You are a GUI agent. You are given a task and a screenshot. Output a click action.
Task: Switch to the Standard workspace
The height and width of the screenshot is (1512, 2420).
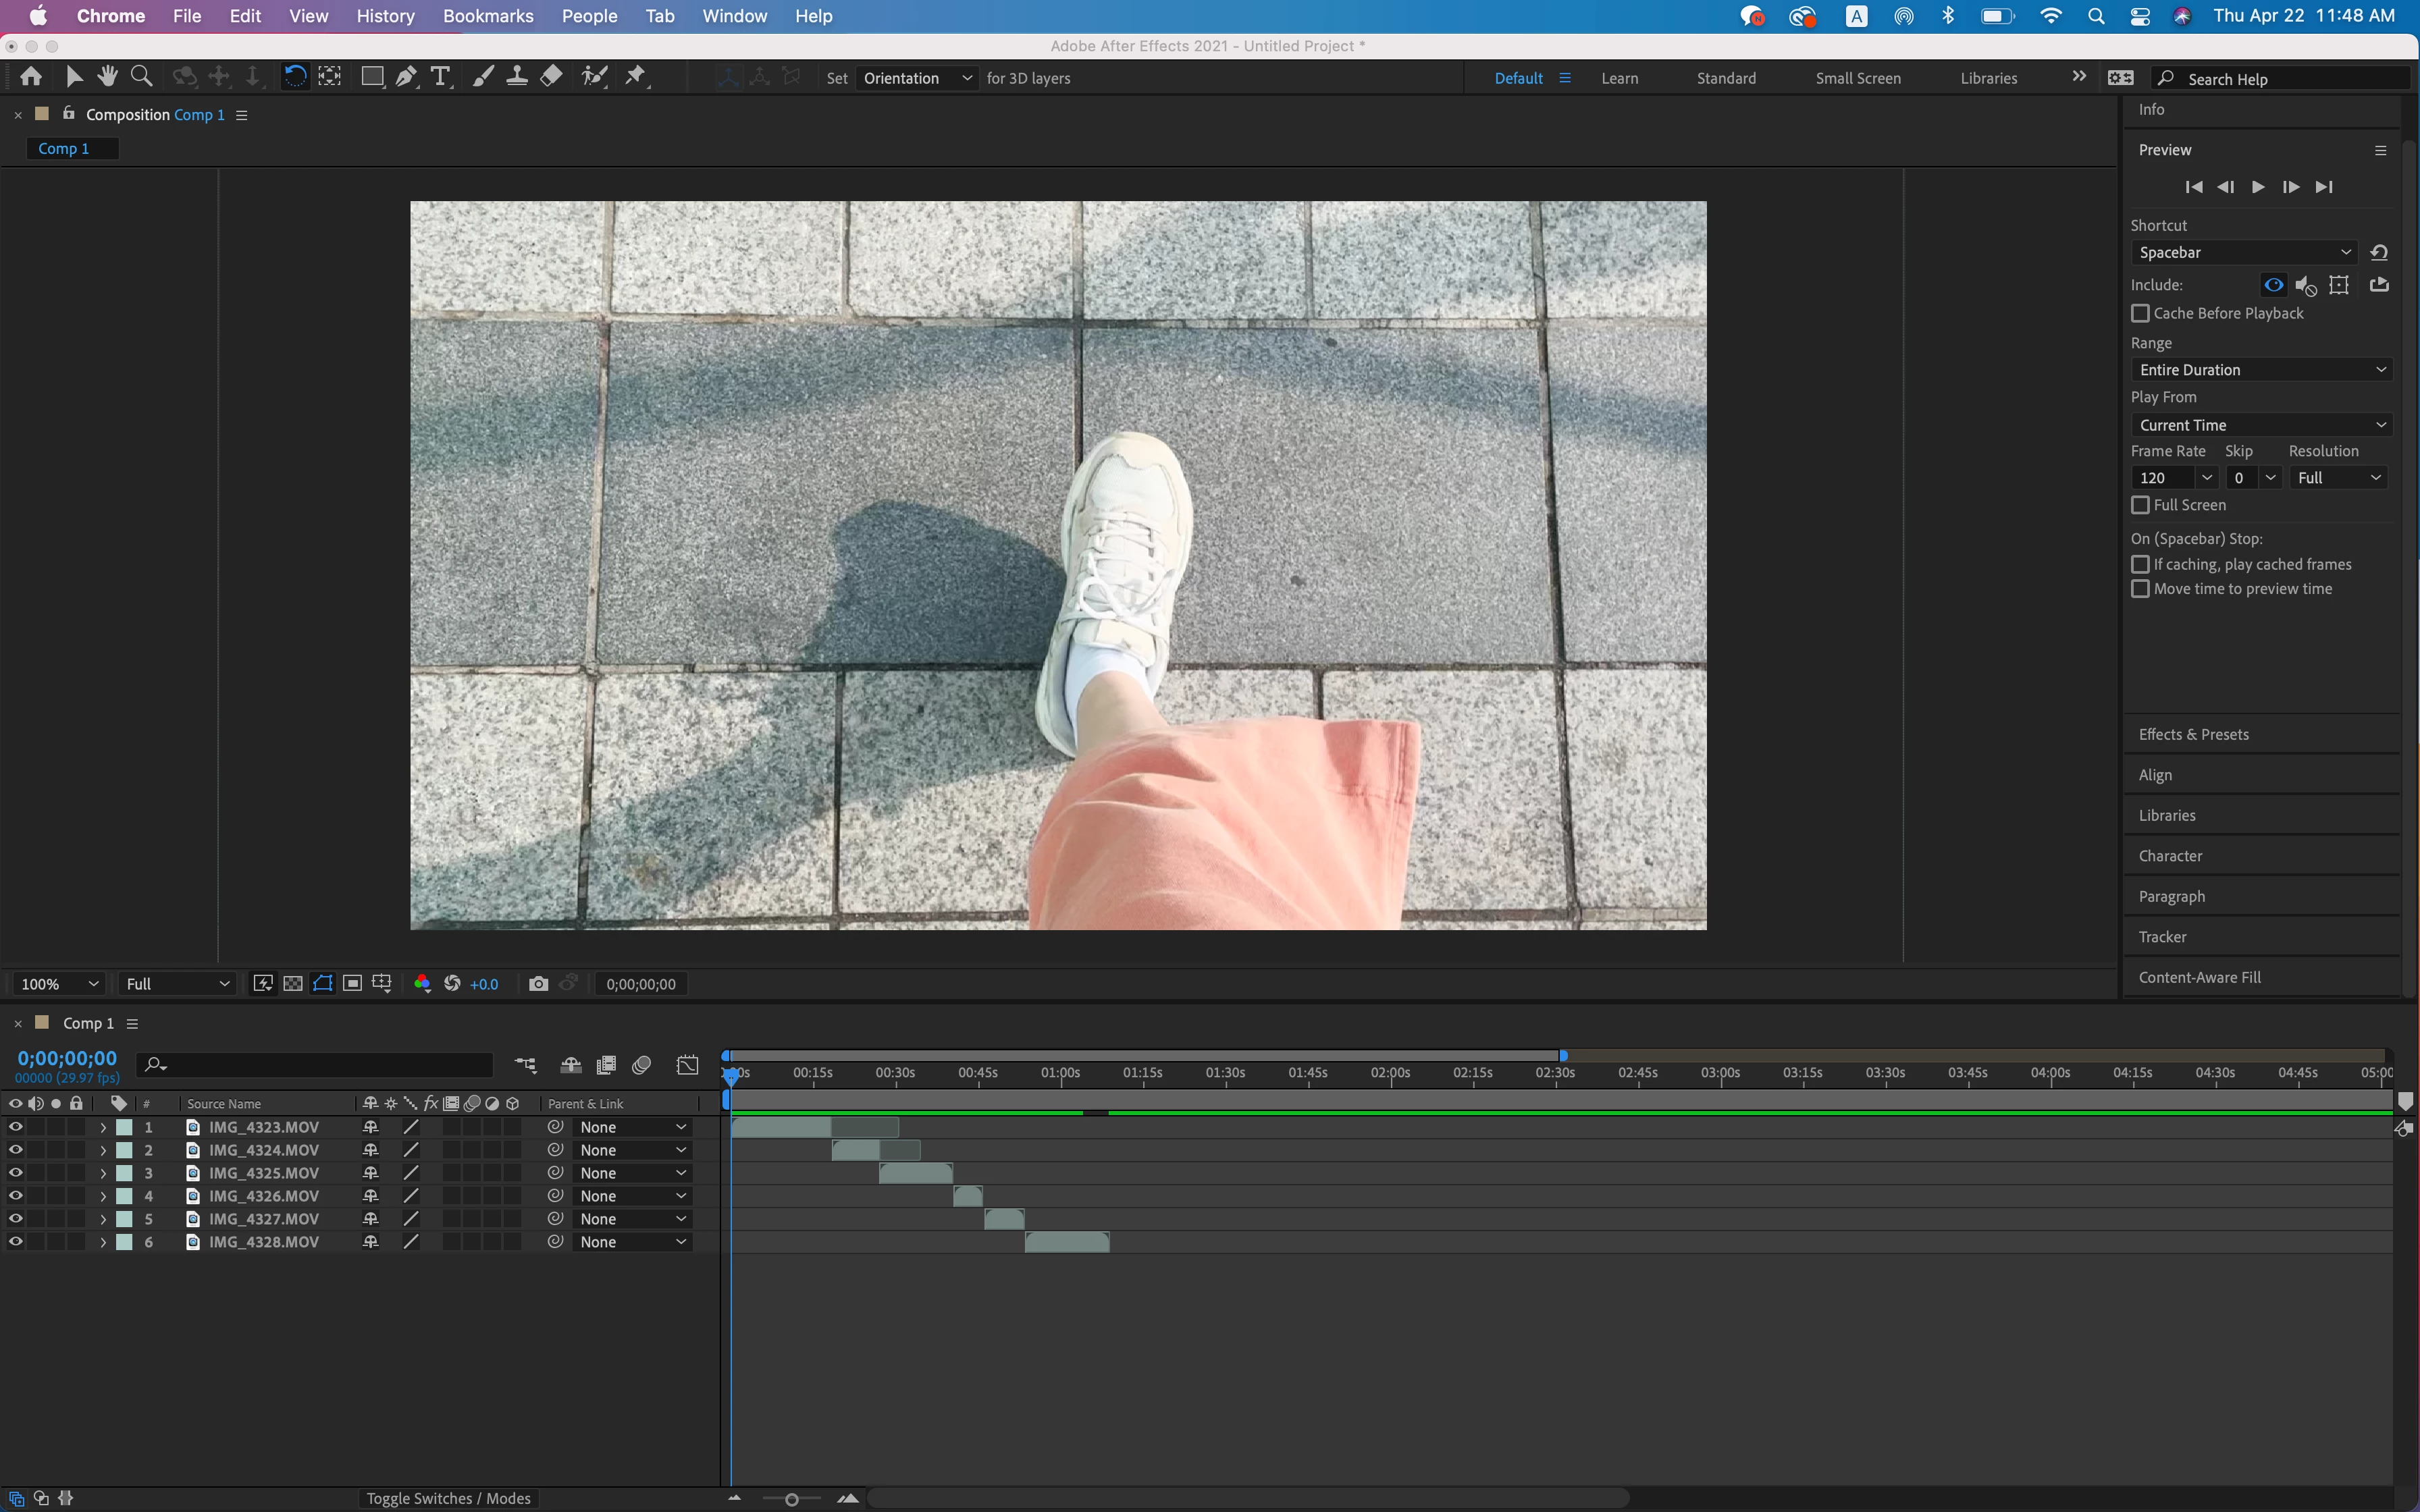(x=1726, y=78)
